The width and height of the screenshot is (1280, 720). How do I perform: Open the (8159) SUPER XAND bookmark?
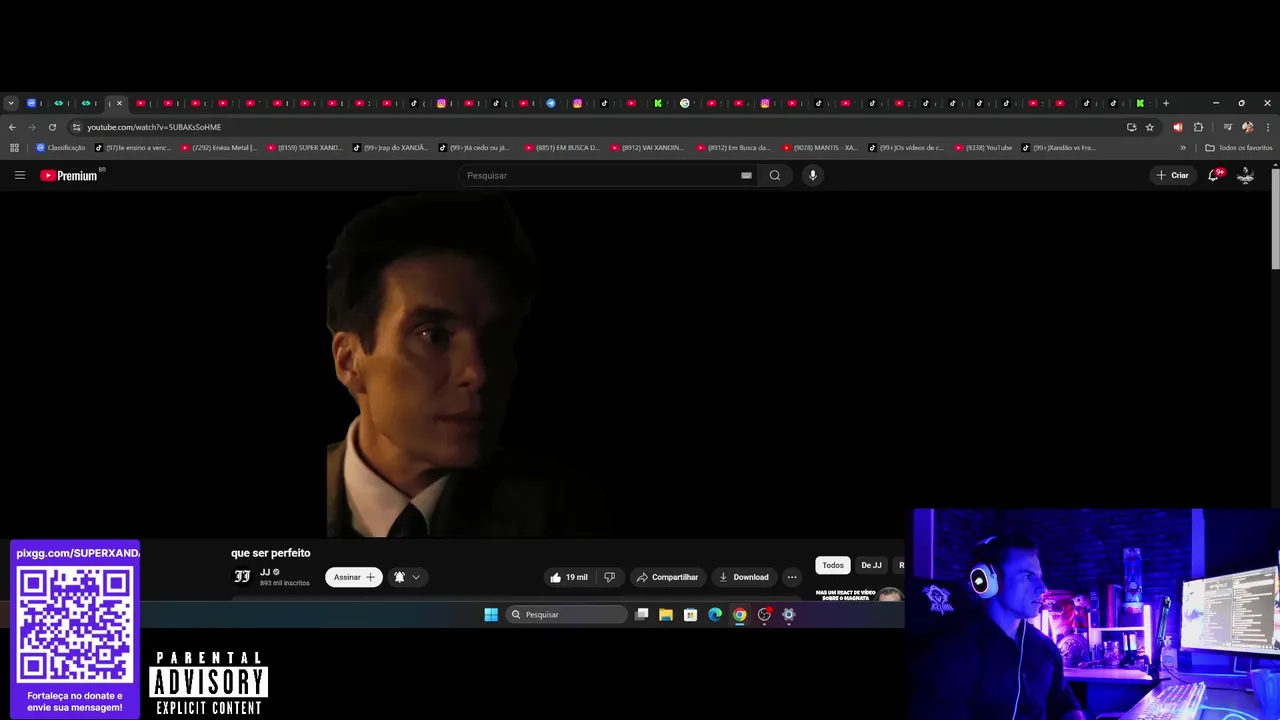tap(305, 148)
